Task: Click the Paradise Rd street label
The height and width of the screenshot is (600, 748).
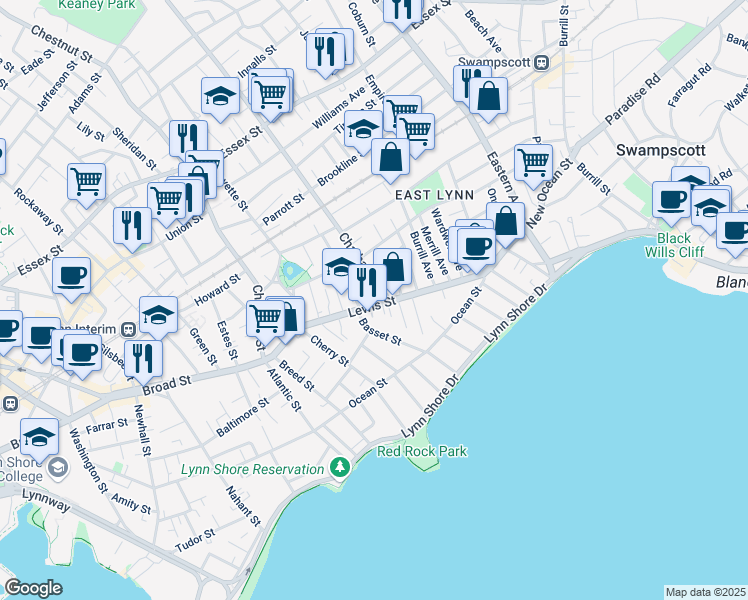Action: coord(633,98)
